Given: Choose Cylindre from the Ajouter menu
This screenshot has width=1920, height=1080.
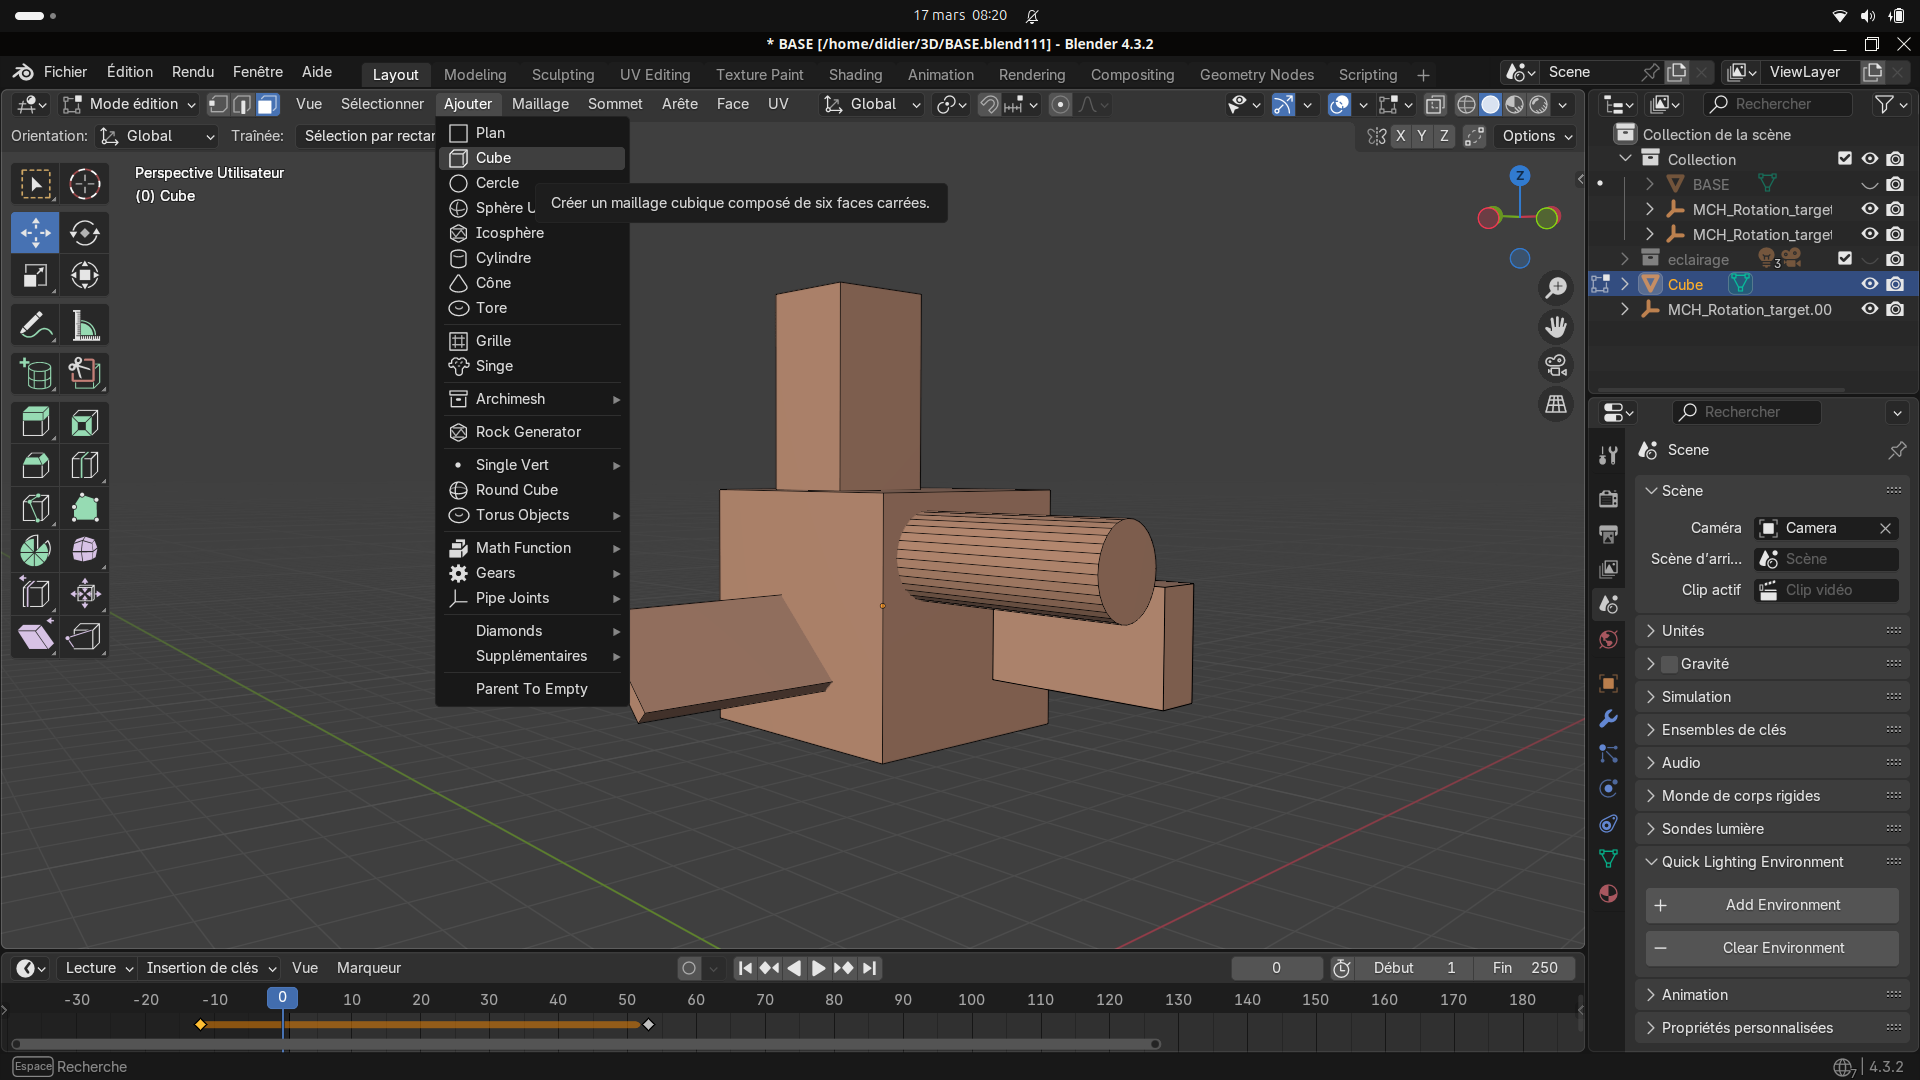Looking at the screenshot, I should click(x=503, y=258).
